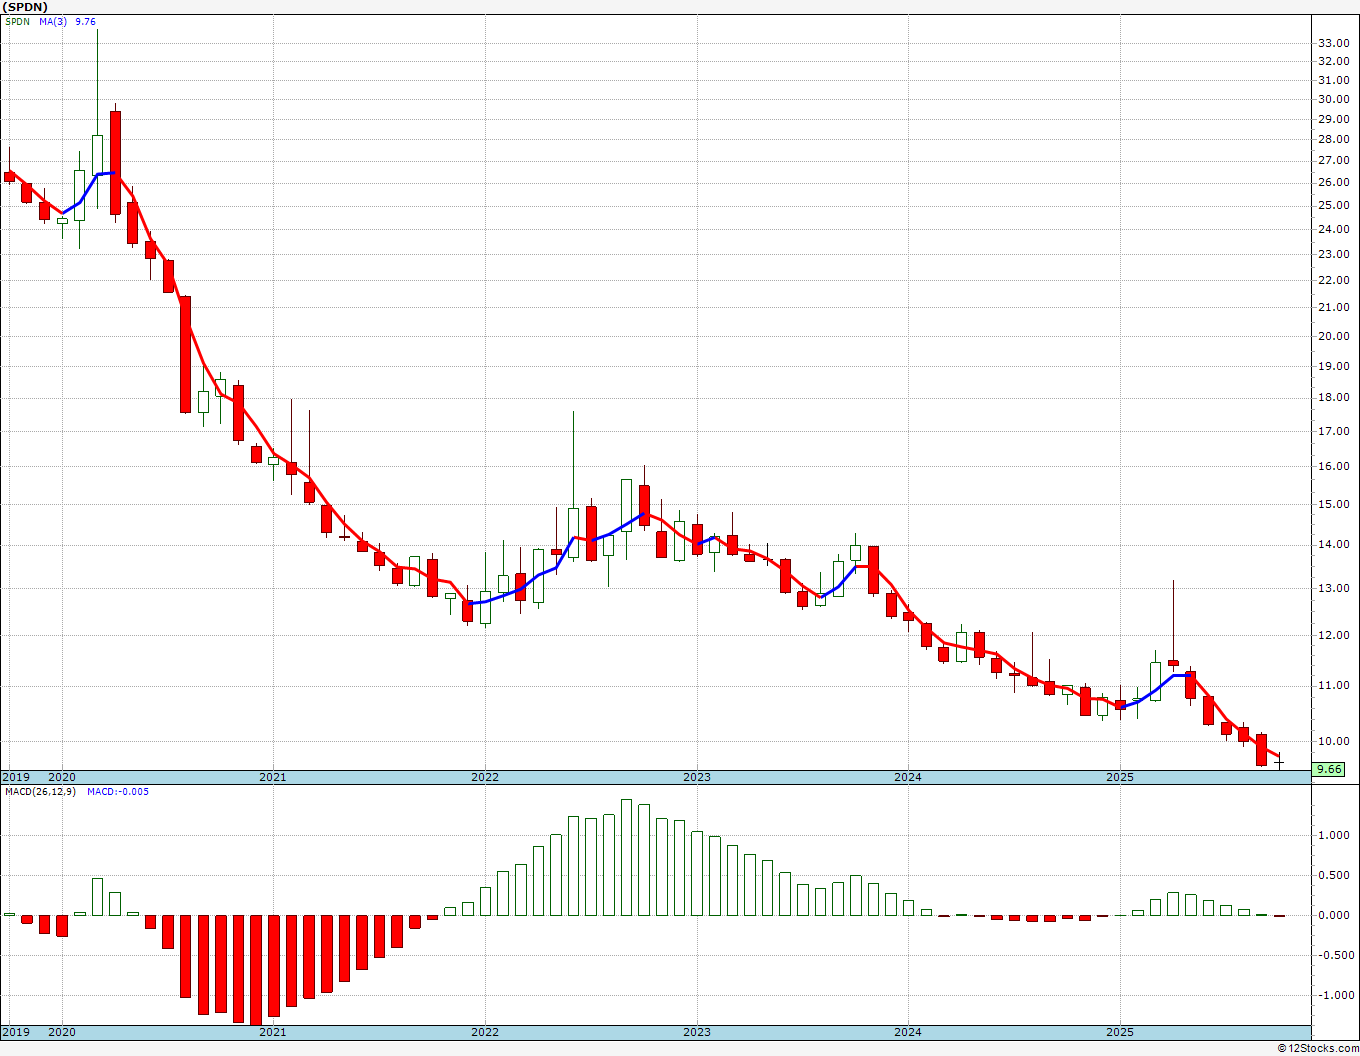Click the 11.00 price axis label

point(1333,685)
